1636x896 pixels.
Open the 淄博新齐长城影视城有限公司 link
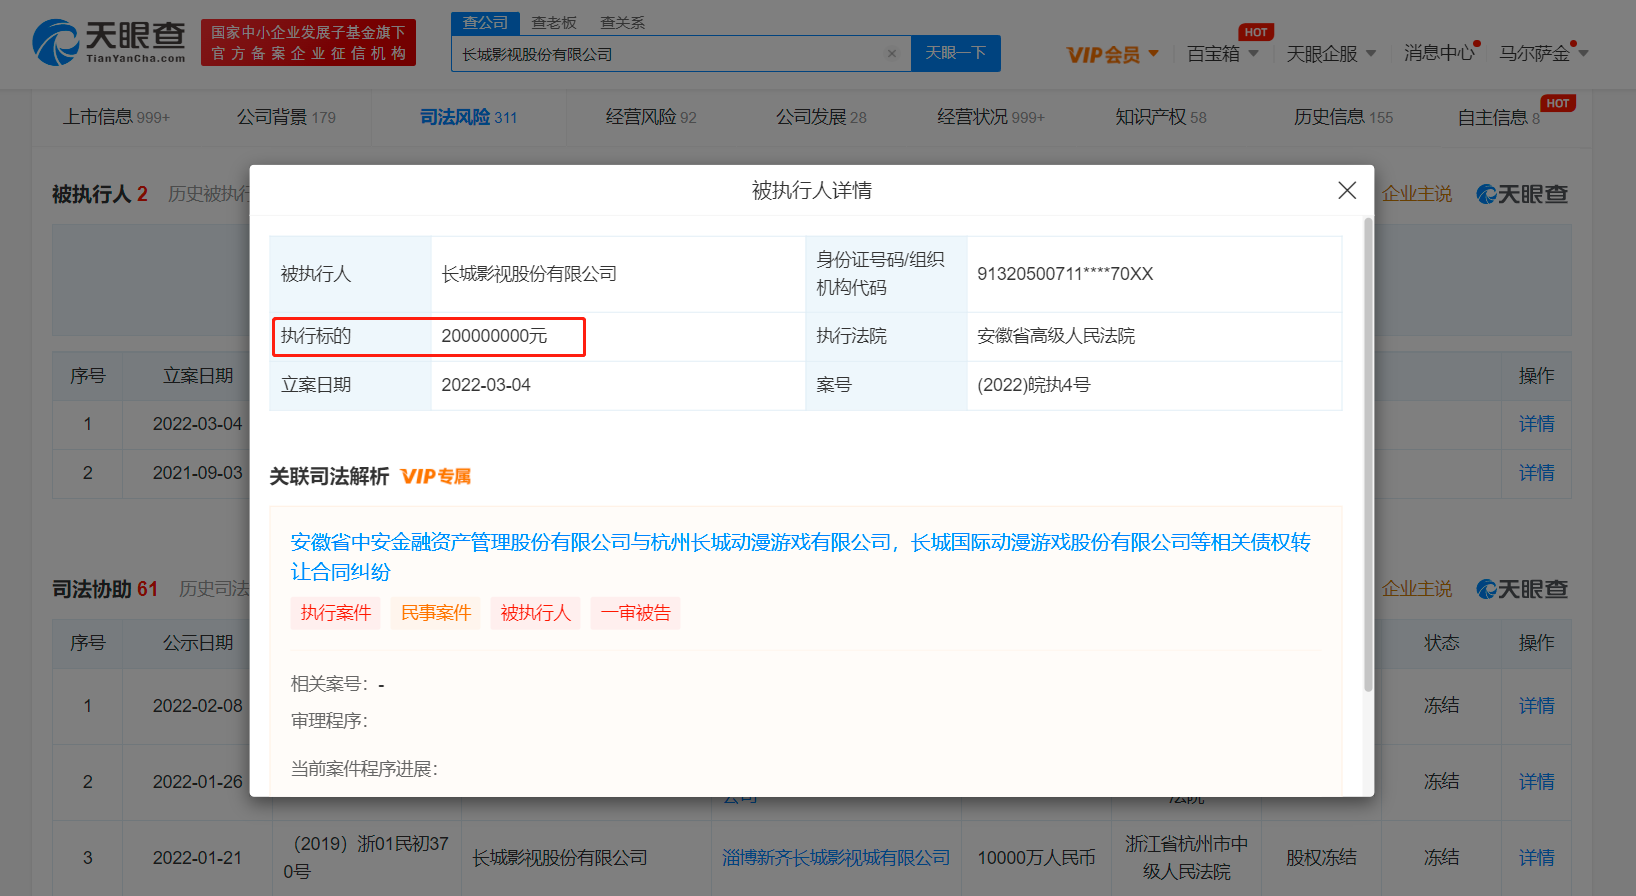(x=836, y=858)
